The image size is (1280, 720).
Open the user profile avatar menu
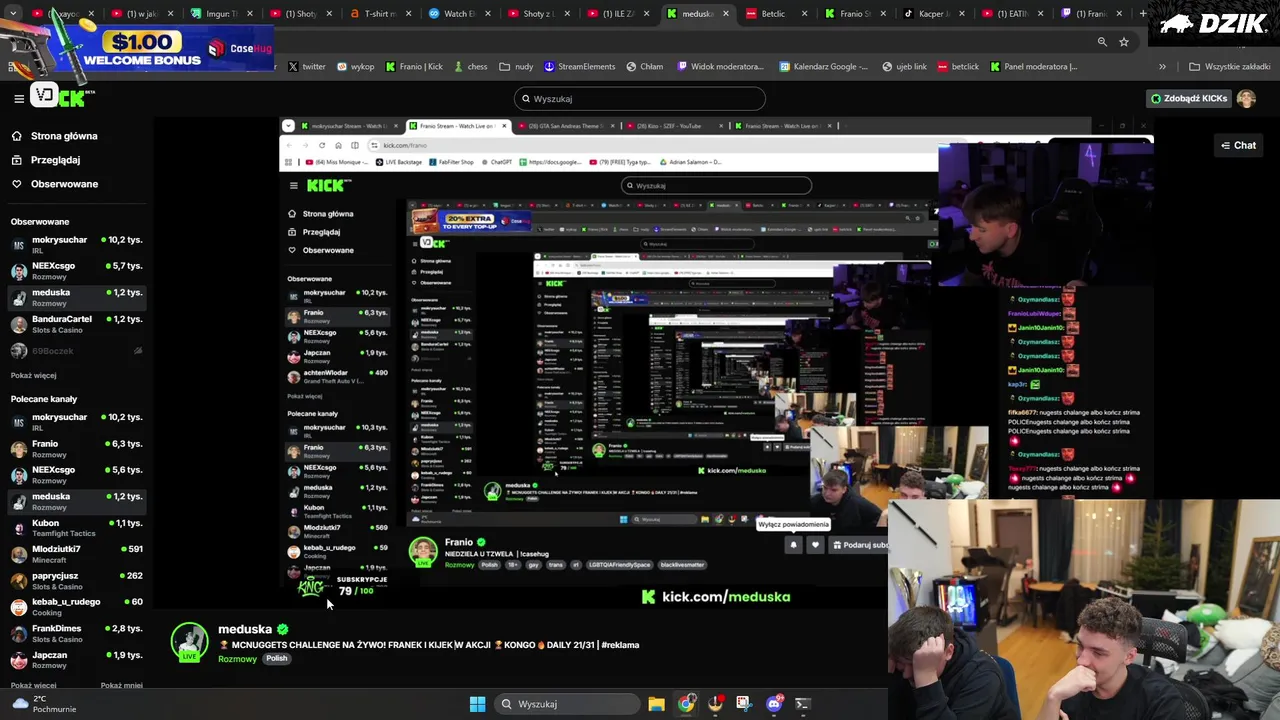(1246, 98)
